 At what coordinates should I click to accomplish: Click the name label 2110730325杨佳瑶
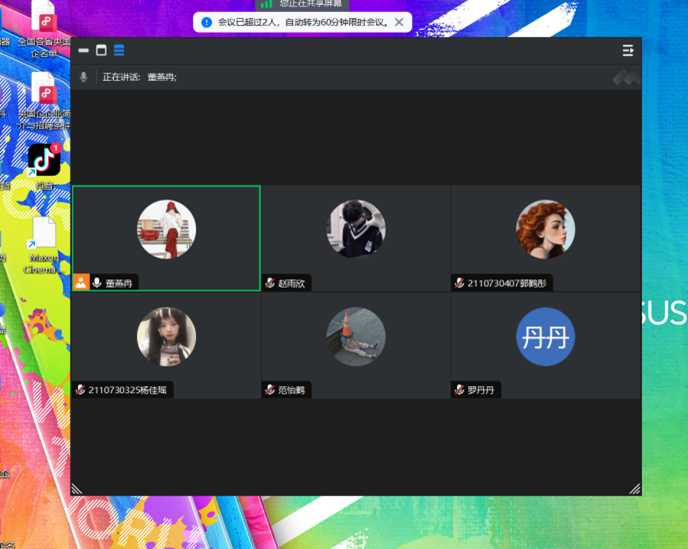click(x=128, y=390)
